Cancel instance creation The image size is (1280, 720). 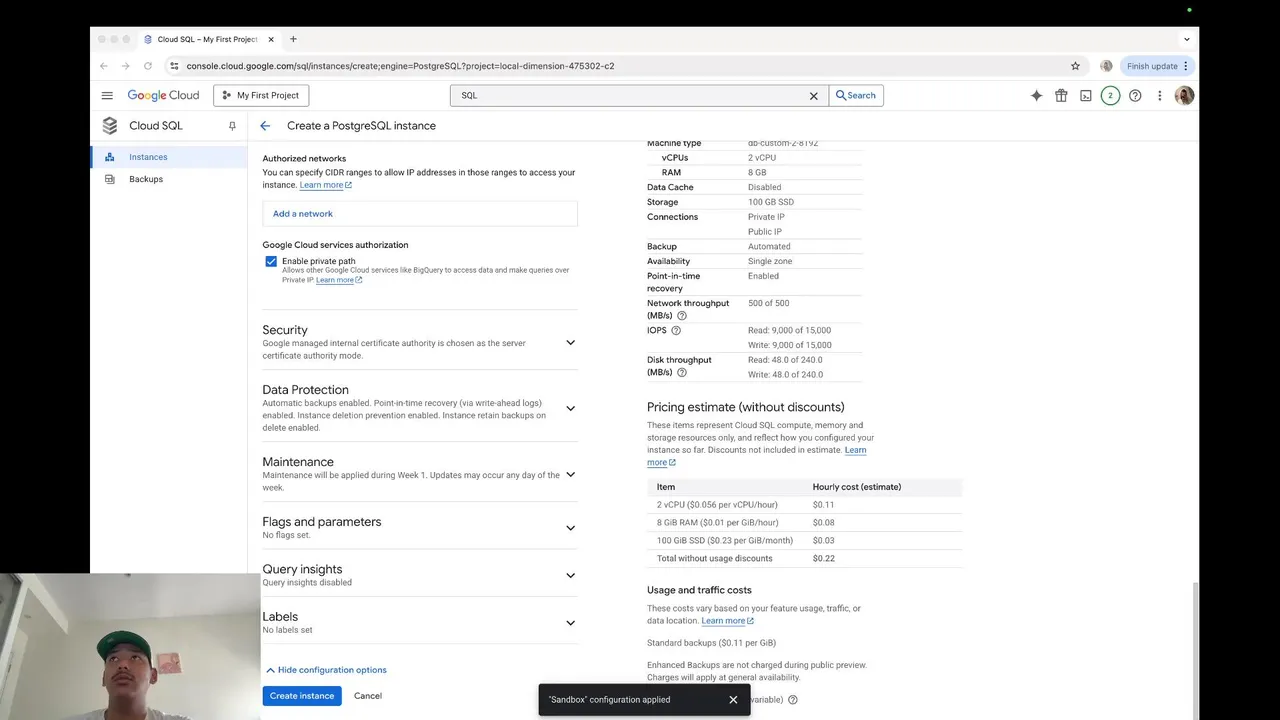(368, 696)
